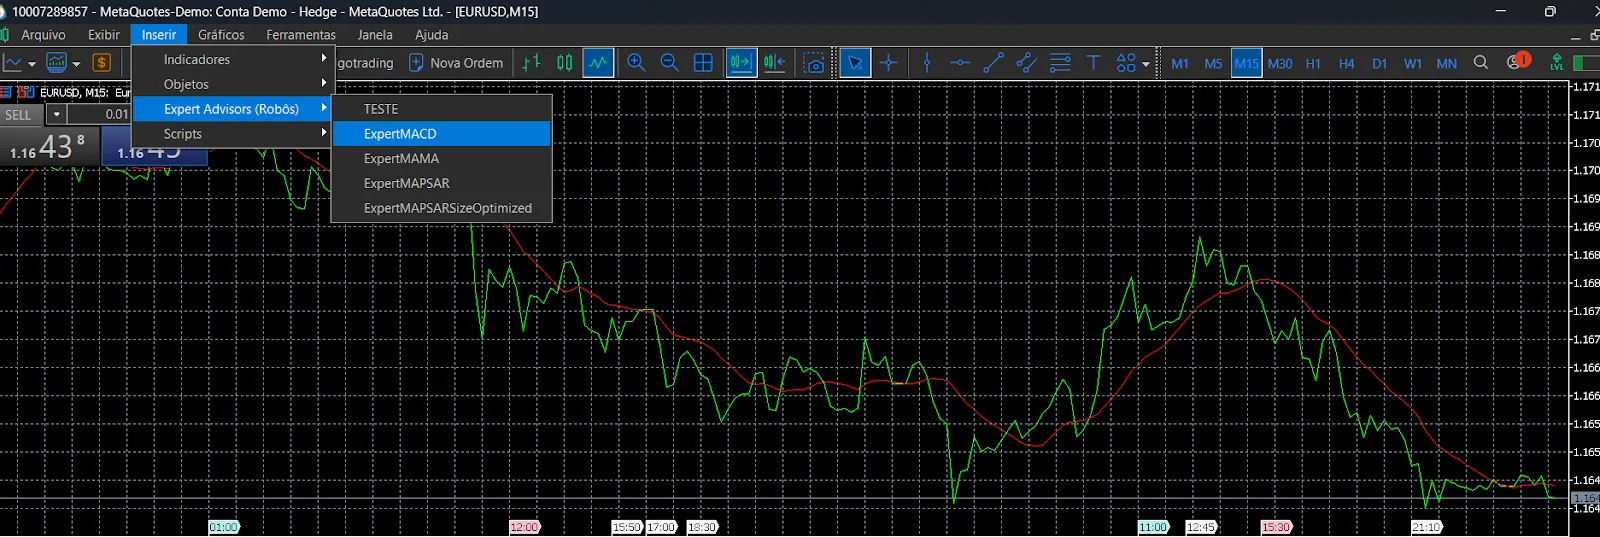Viewport: 1600px width, 537px height.
Task: Click the 1.16 43 sell price tile
Action: pos(48,147)
